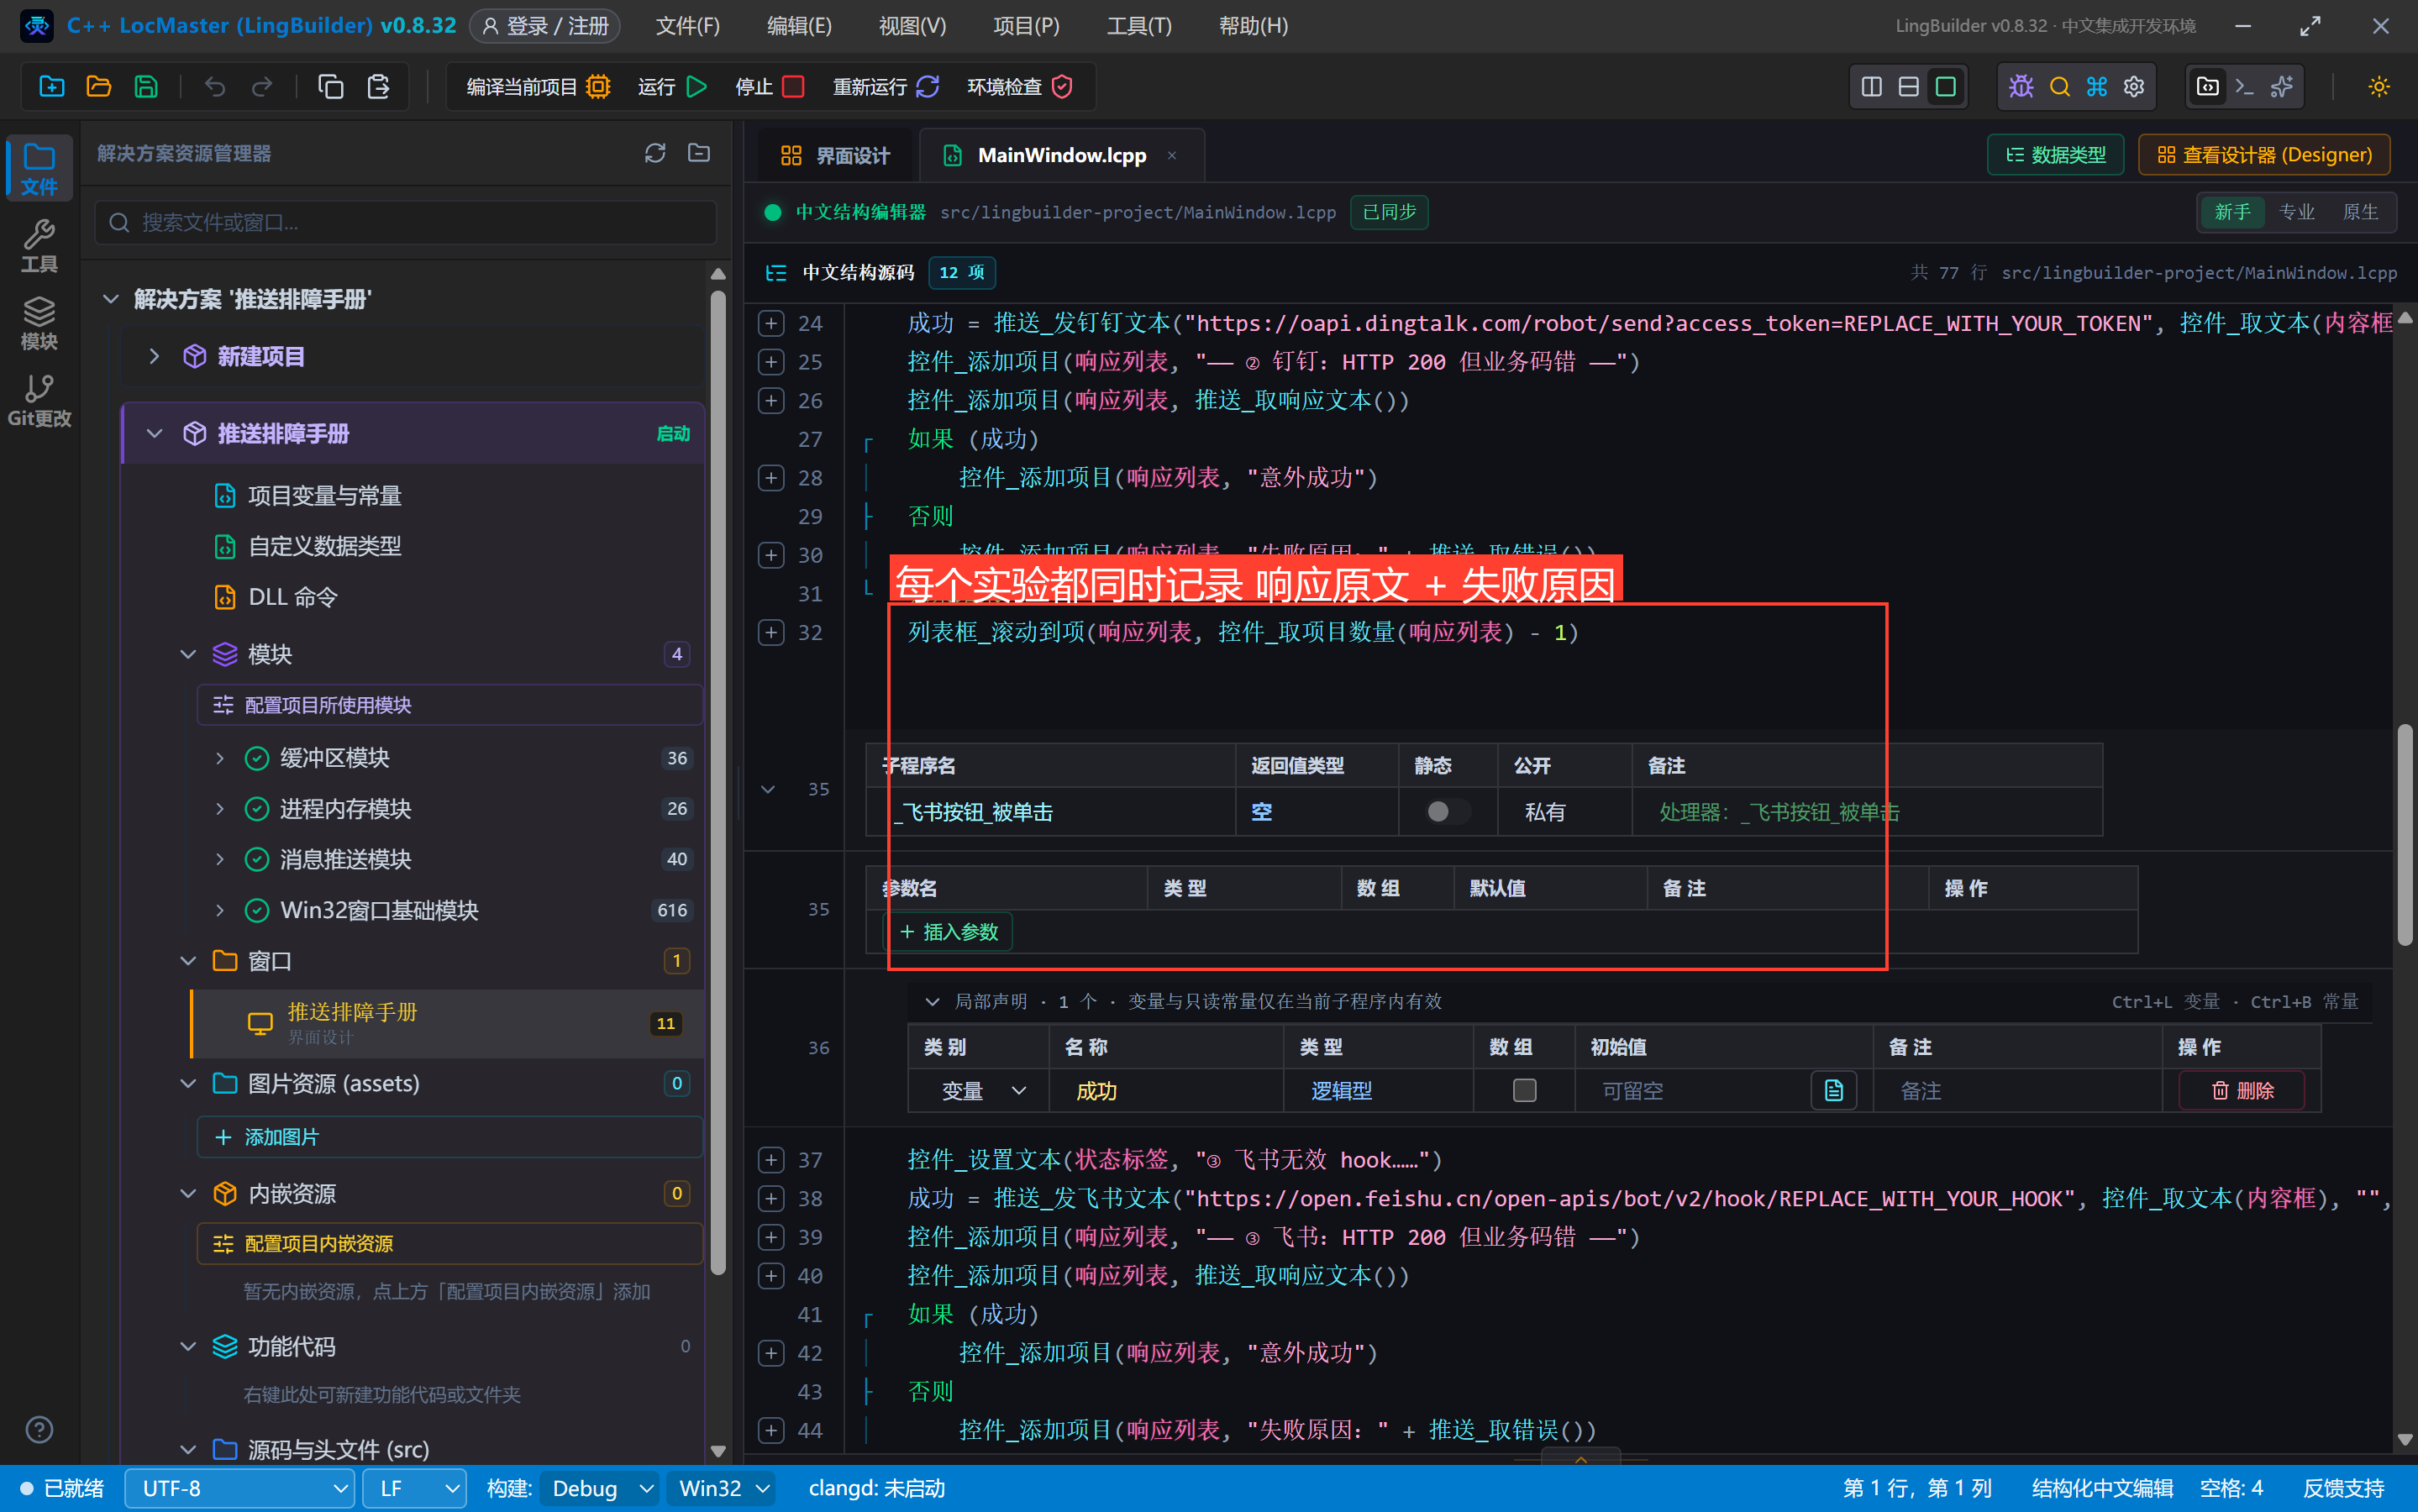Click the new project icon in toolbar
This screenshot has height=1512, width=2418.
(x=51, y=87)
